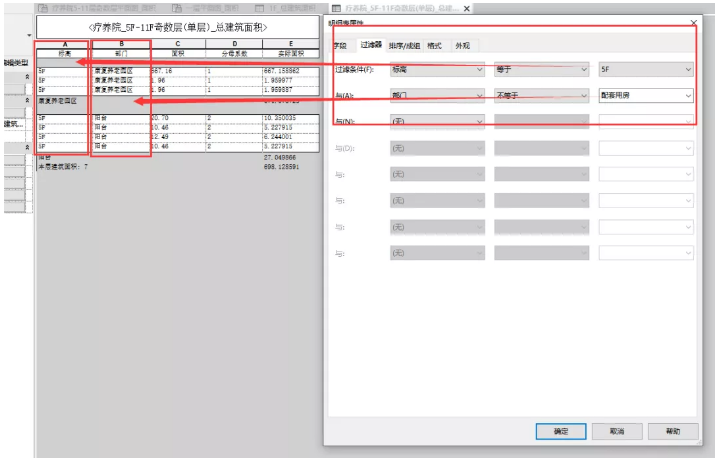This screenshot has width=720, height=460.
Task: Switch to the 疗养院5-11层奇数层平面图_面积 view tab
Action: pos(97,8)
